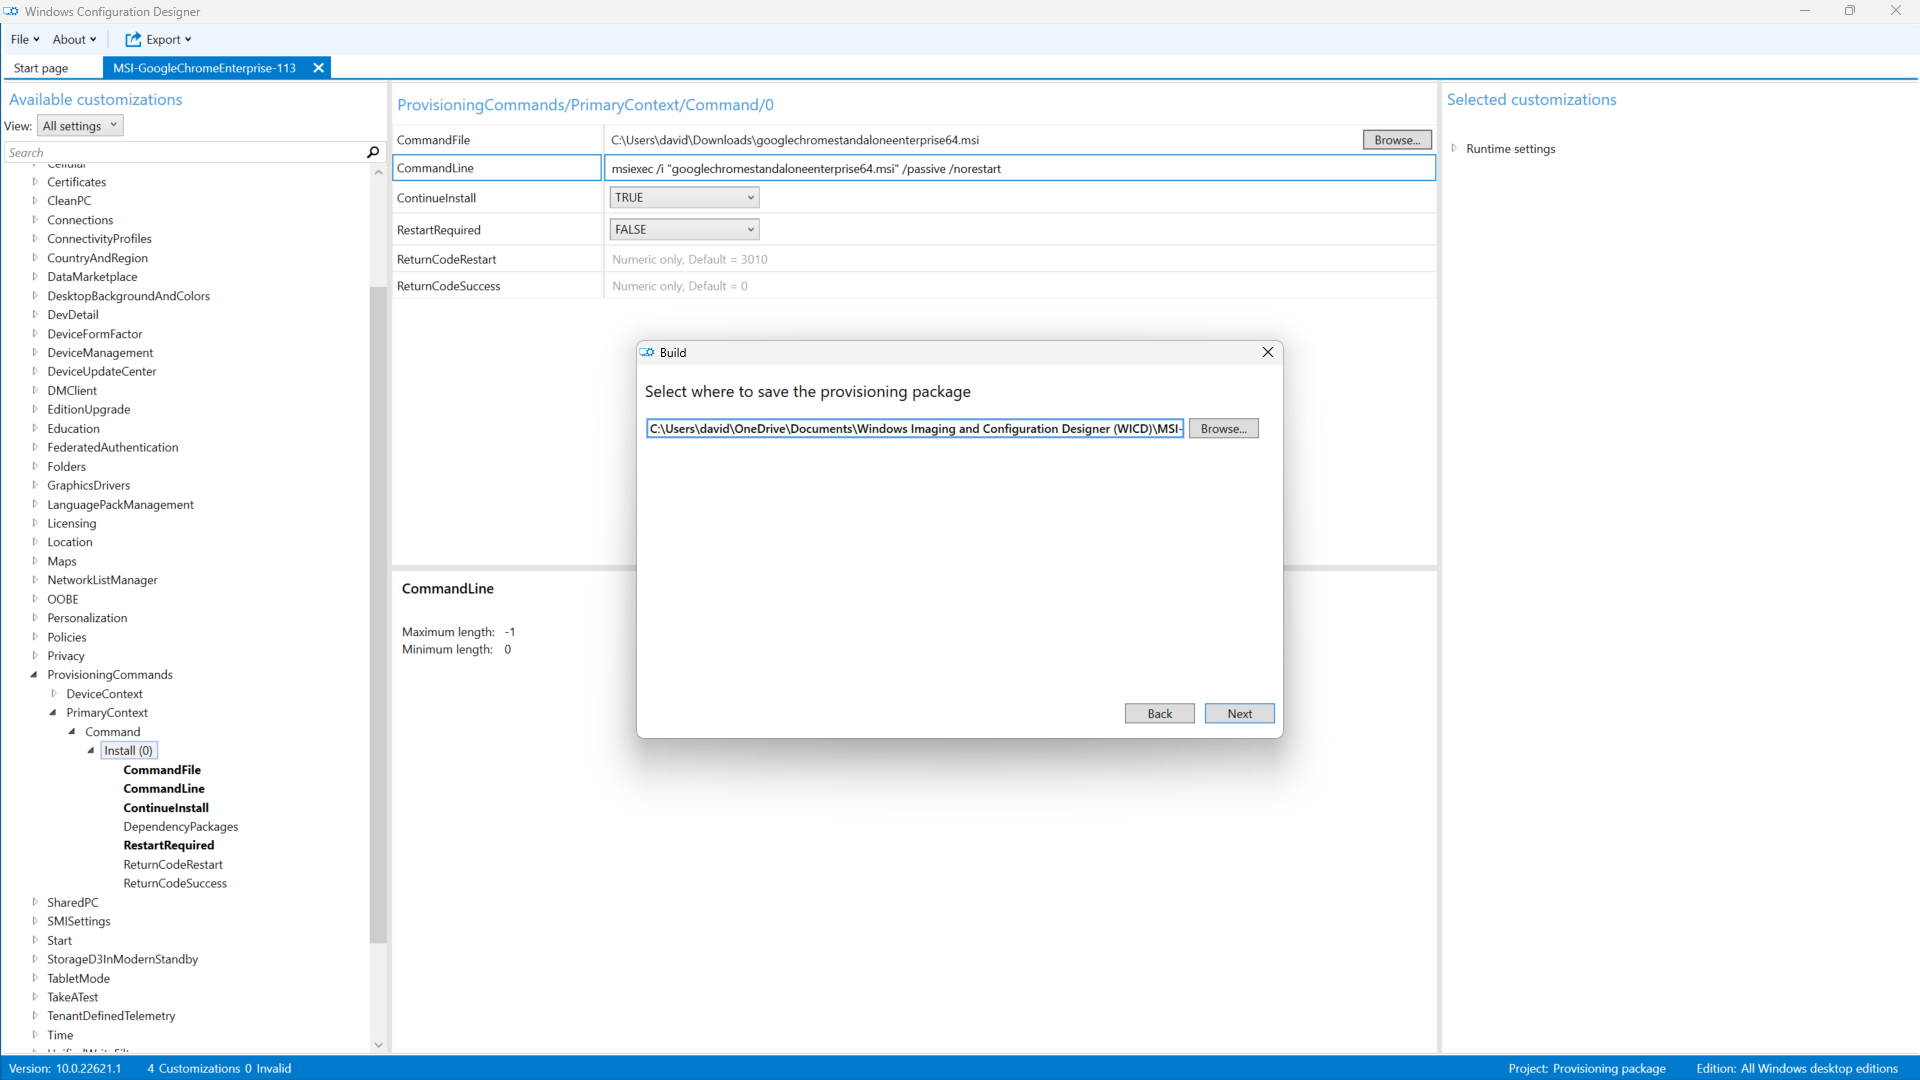This screenshot has height=1080, width=1920.
Task: Open the ContinueInstall TRUE dropdown
Action: click(684, 198)
